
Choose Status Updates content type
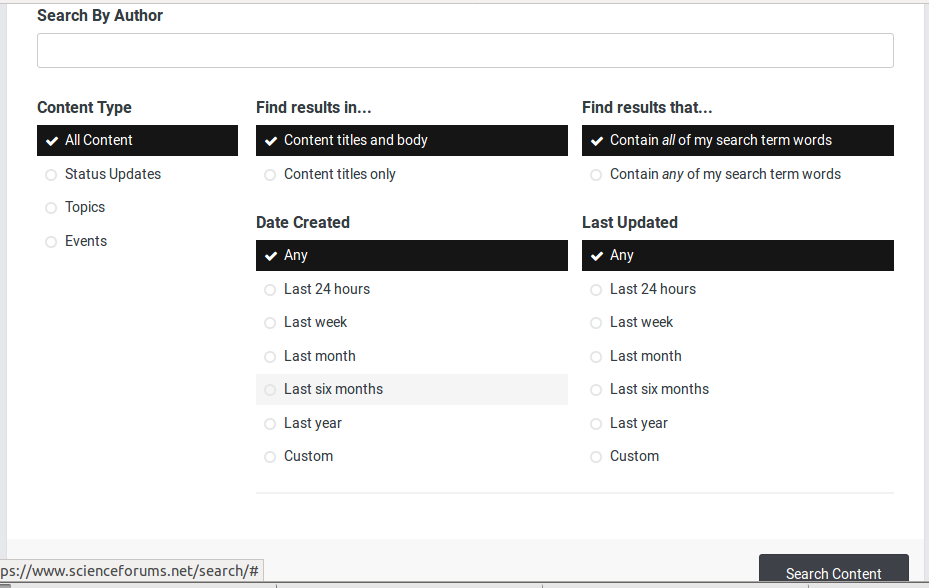pos(112,174)
